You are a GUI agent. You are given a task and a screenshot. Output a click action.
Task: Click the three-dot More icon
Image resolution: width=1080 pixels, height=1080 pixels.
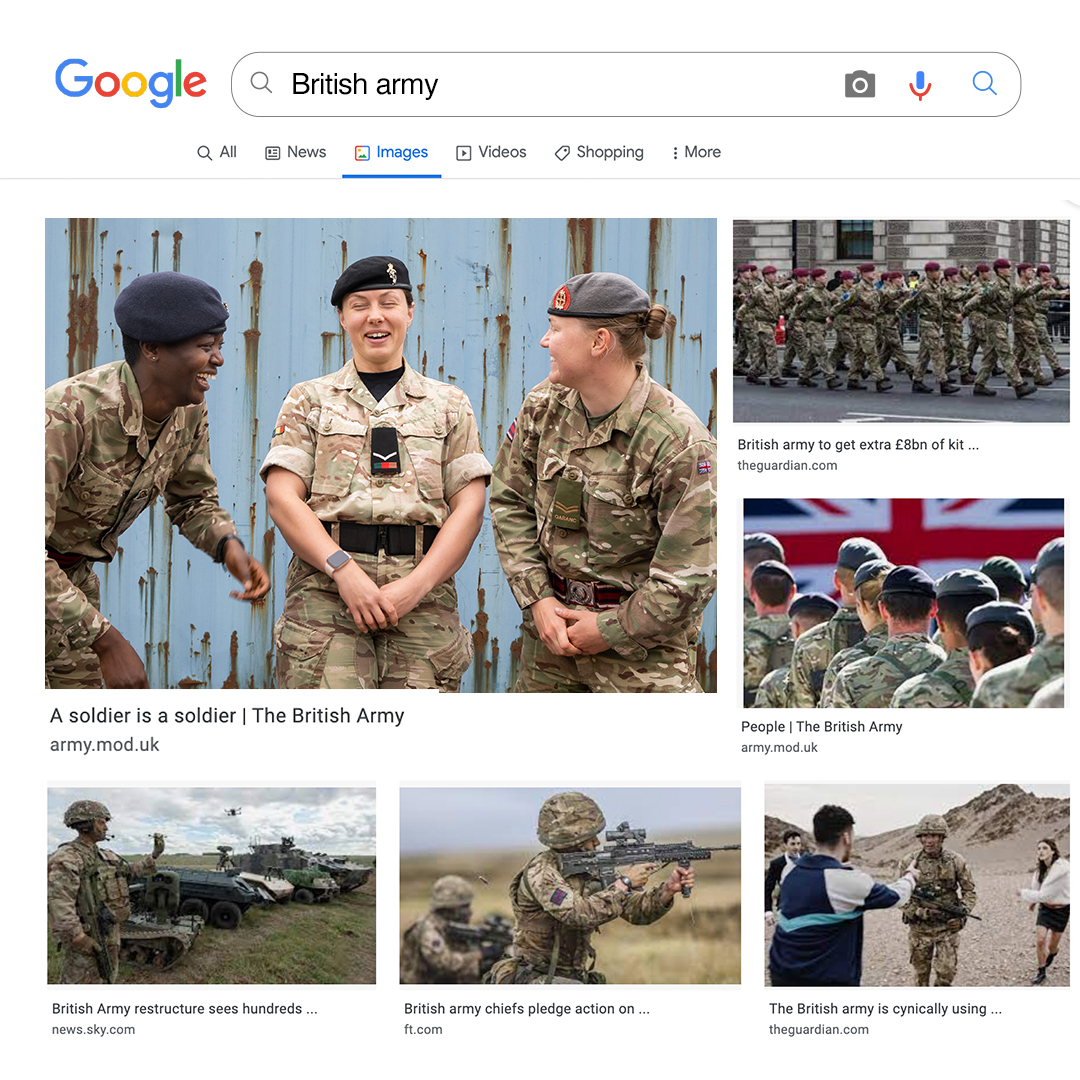point(675,153)
